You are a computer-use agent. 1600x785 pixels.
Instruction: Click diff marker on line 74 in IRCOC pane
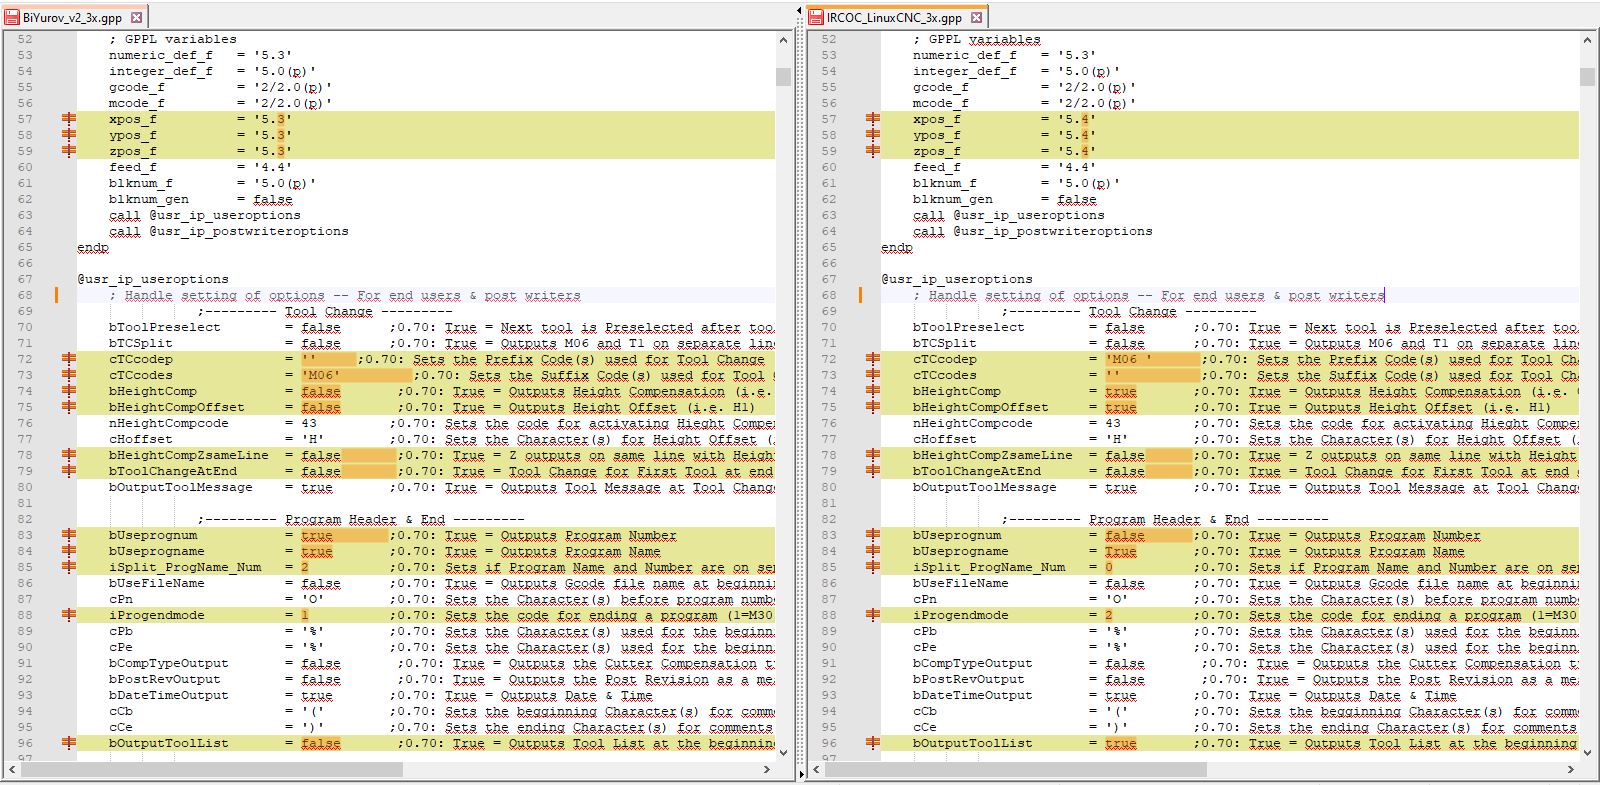tap(873, 391)
